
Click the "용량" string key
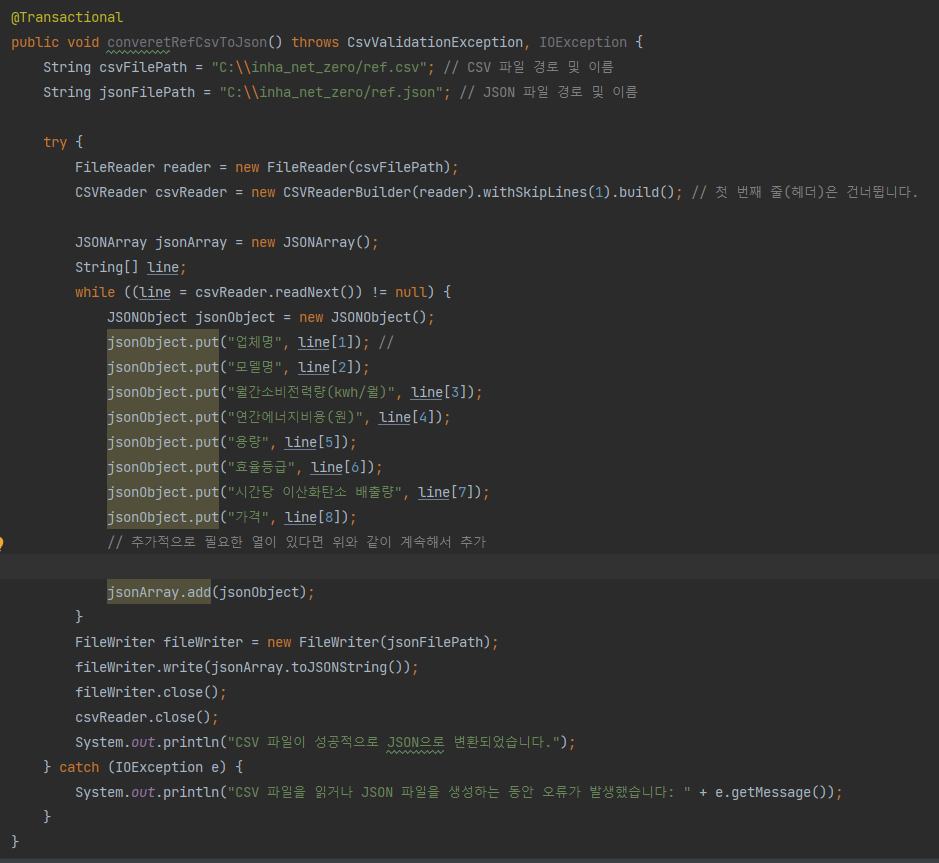click(x=248, y=442)
